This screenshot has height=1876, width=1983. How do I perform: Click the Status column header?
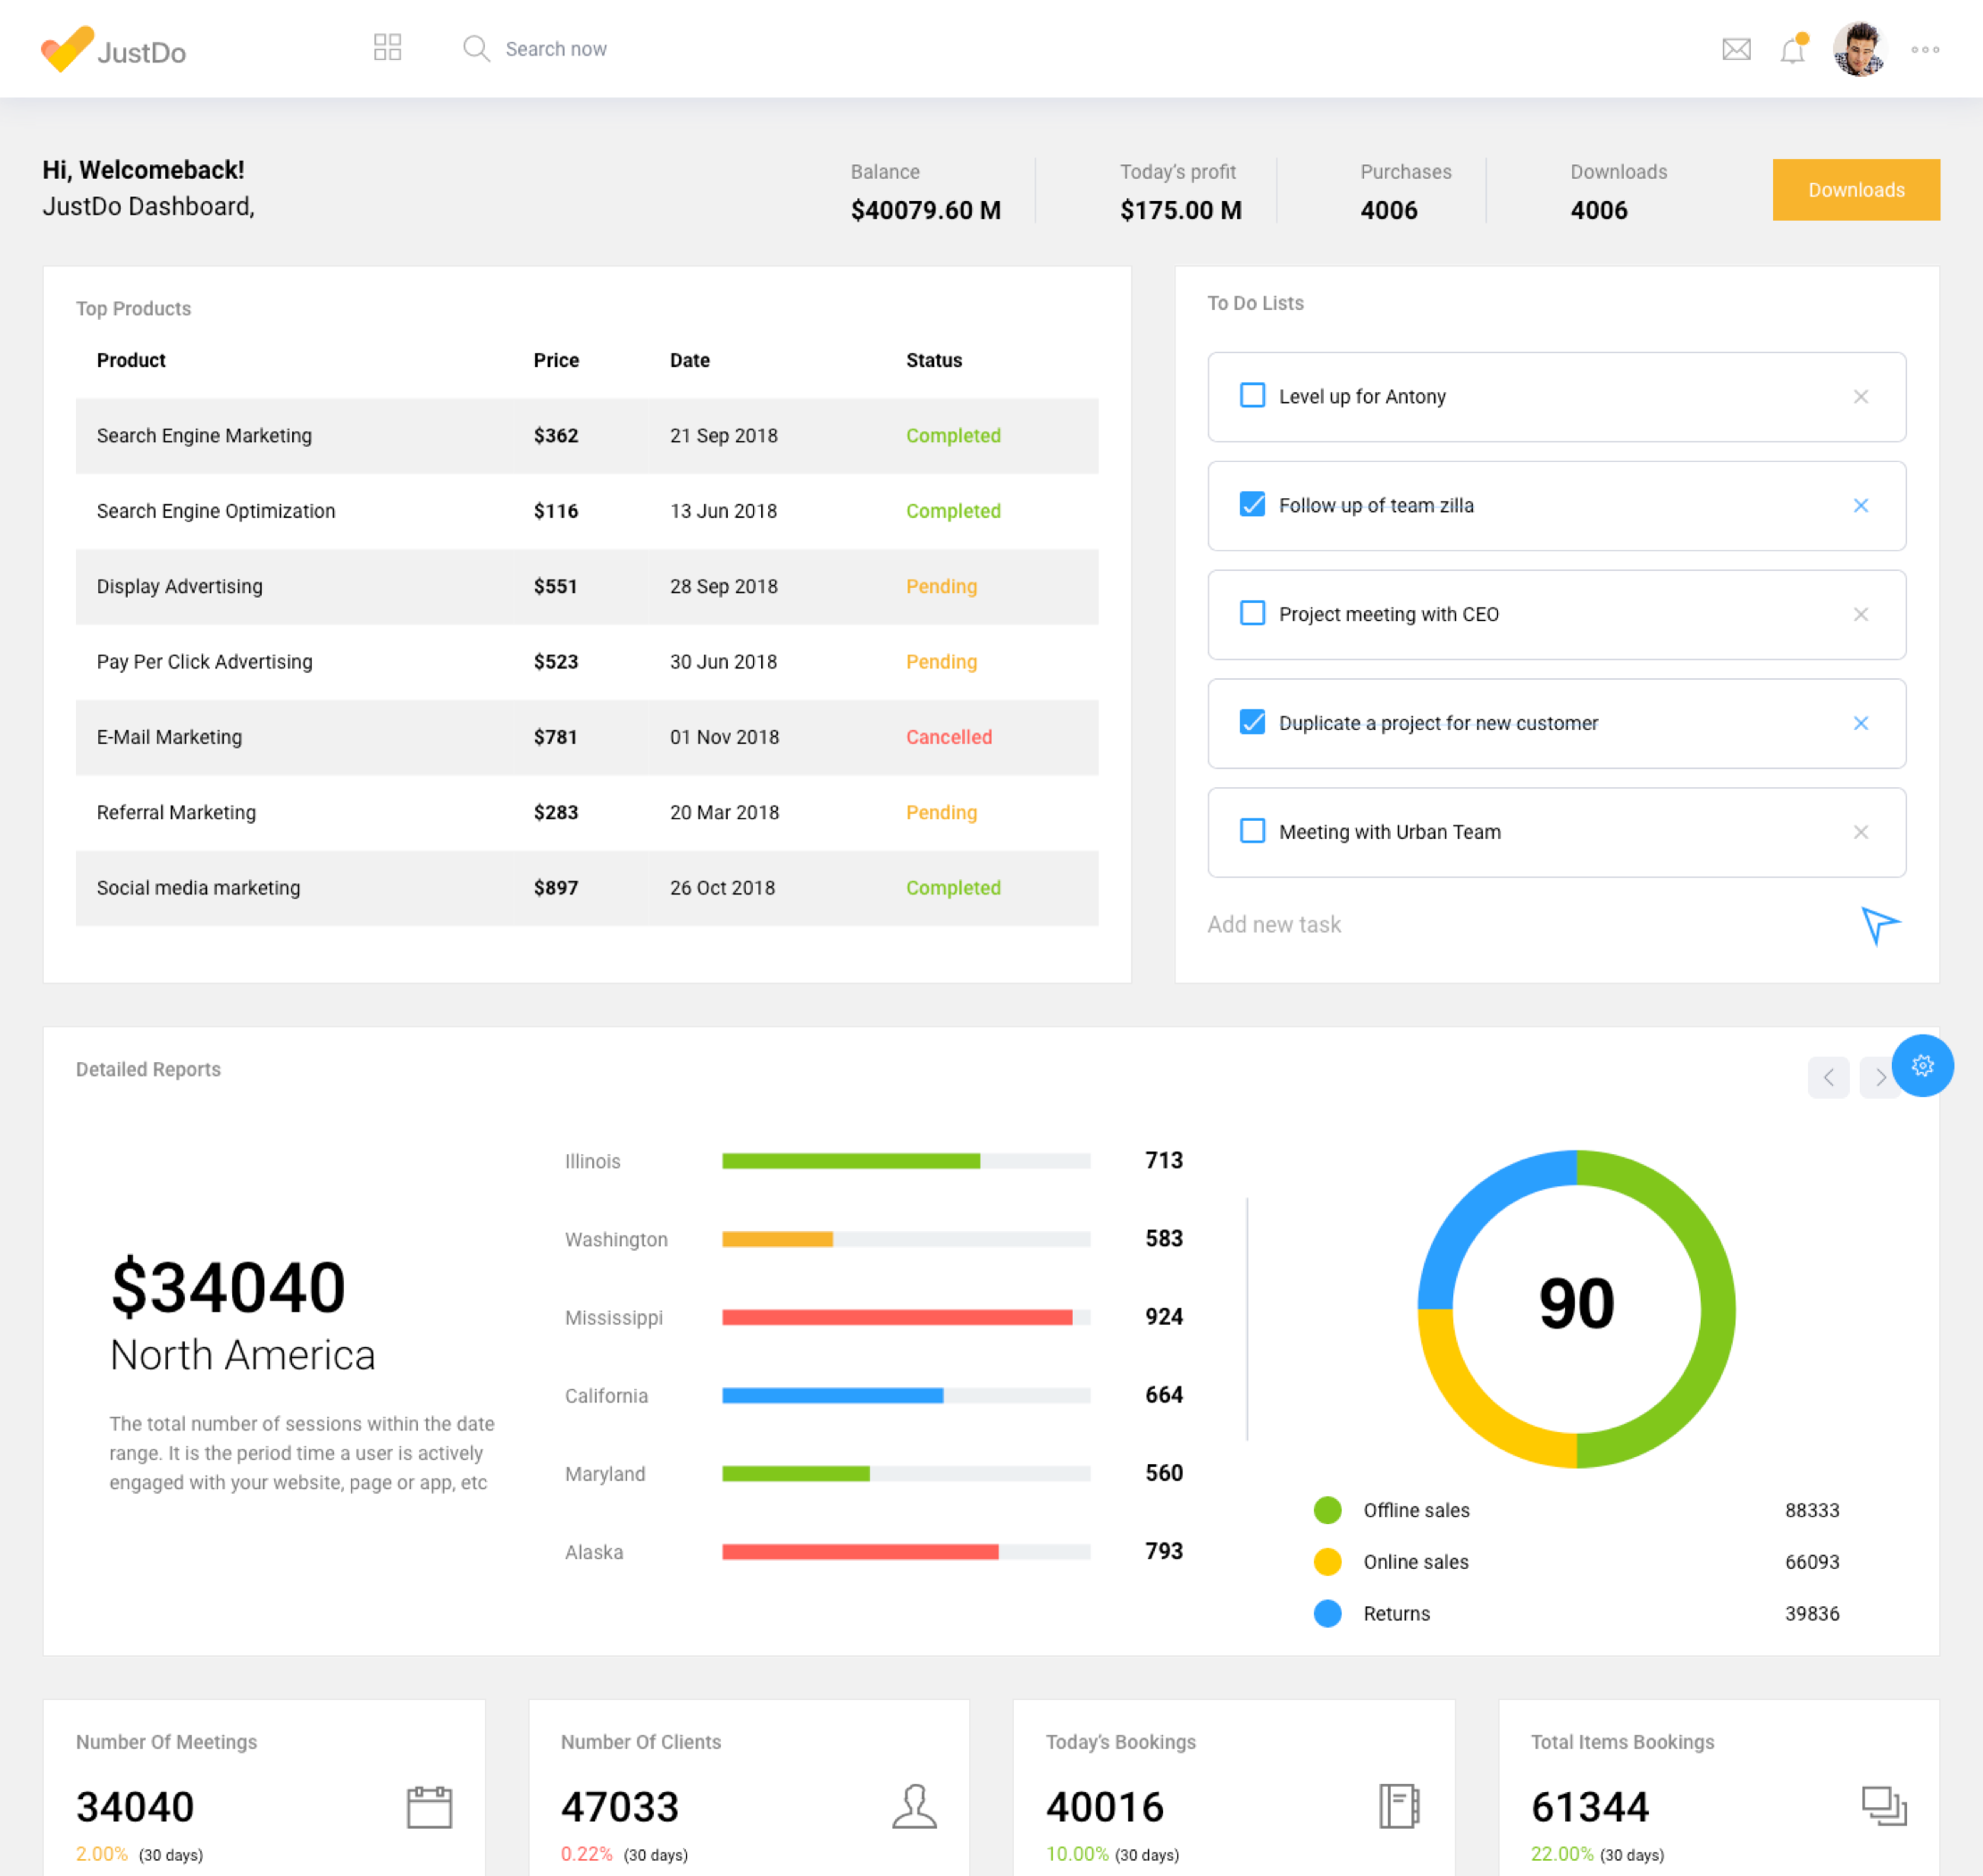pos(933,360)
